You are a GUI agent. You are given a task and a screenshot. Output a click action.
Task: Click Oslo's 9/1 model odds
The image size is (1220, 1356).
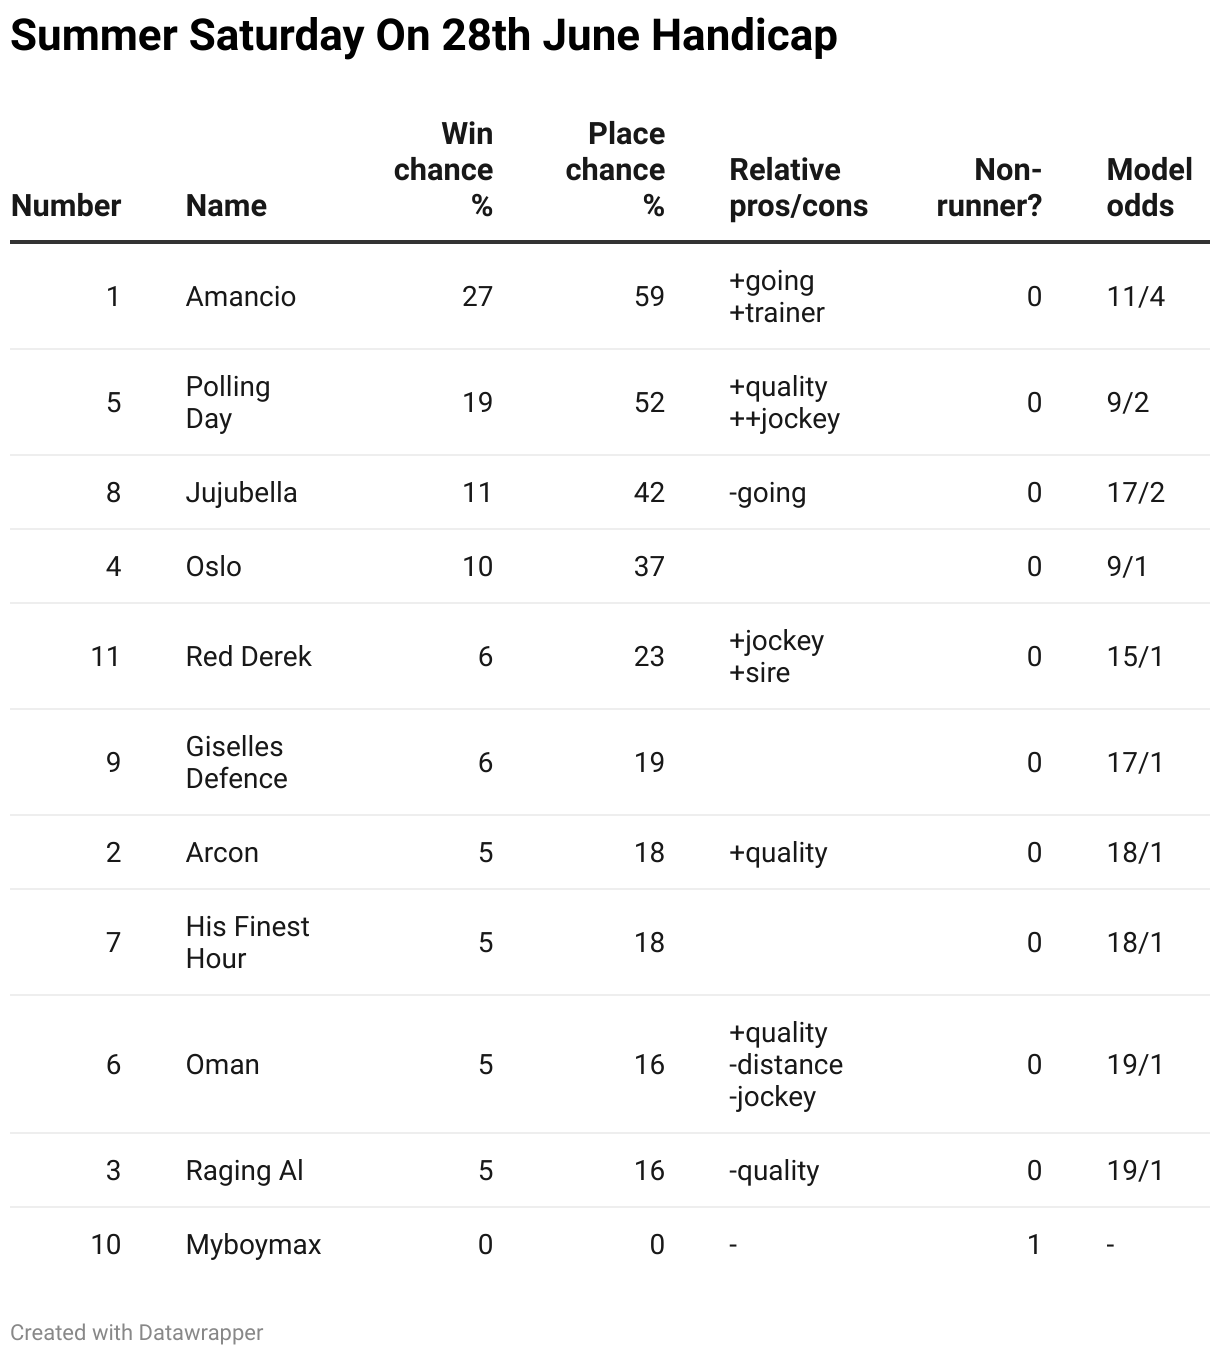pyautogui.click(x=1127, y=567)
